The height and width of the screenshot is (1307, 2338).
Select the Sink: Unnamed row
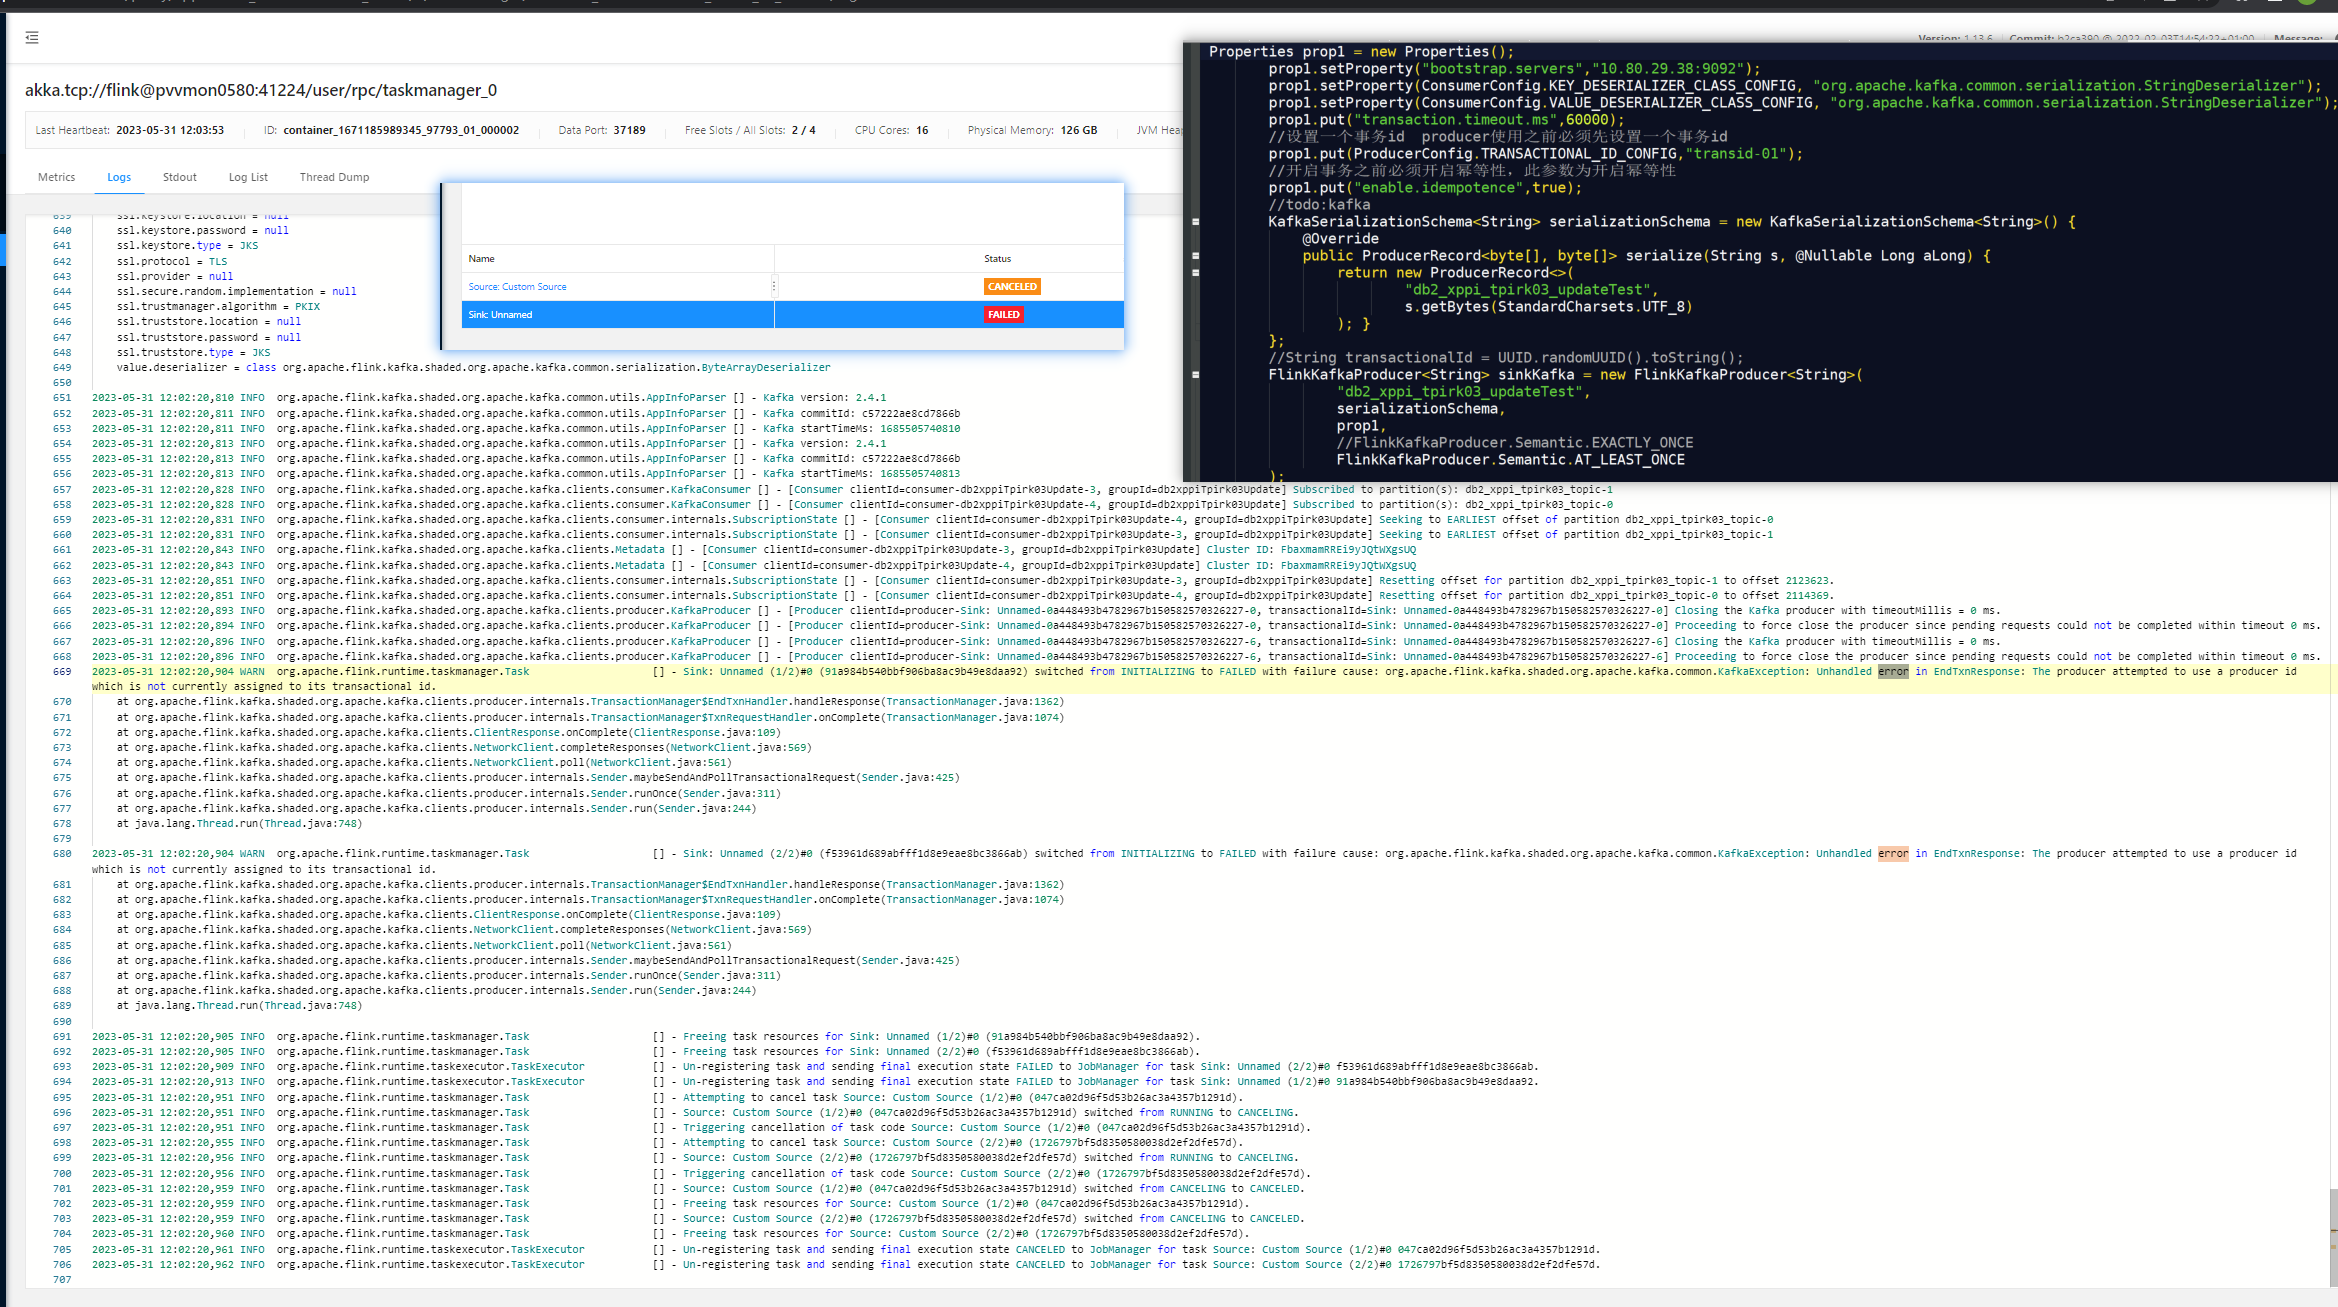coord(793,315)
